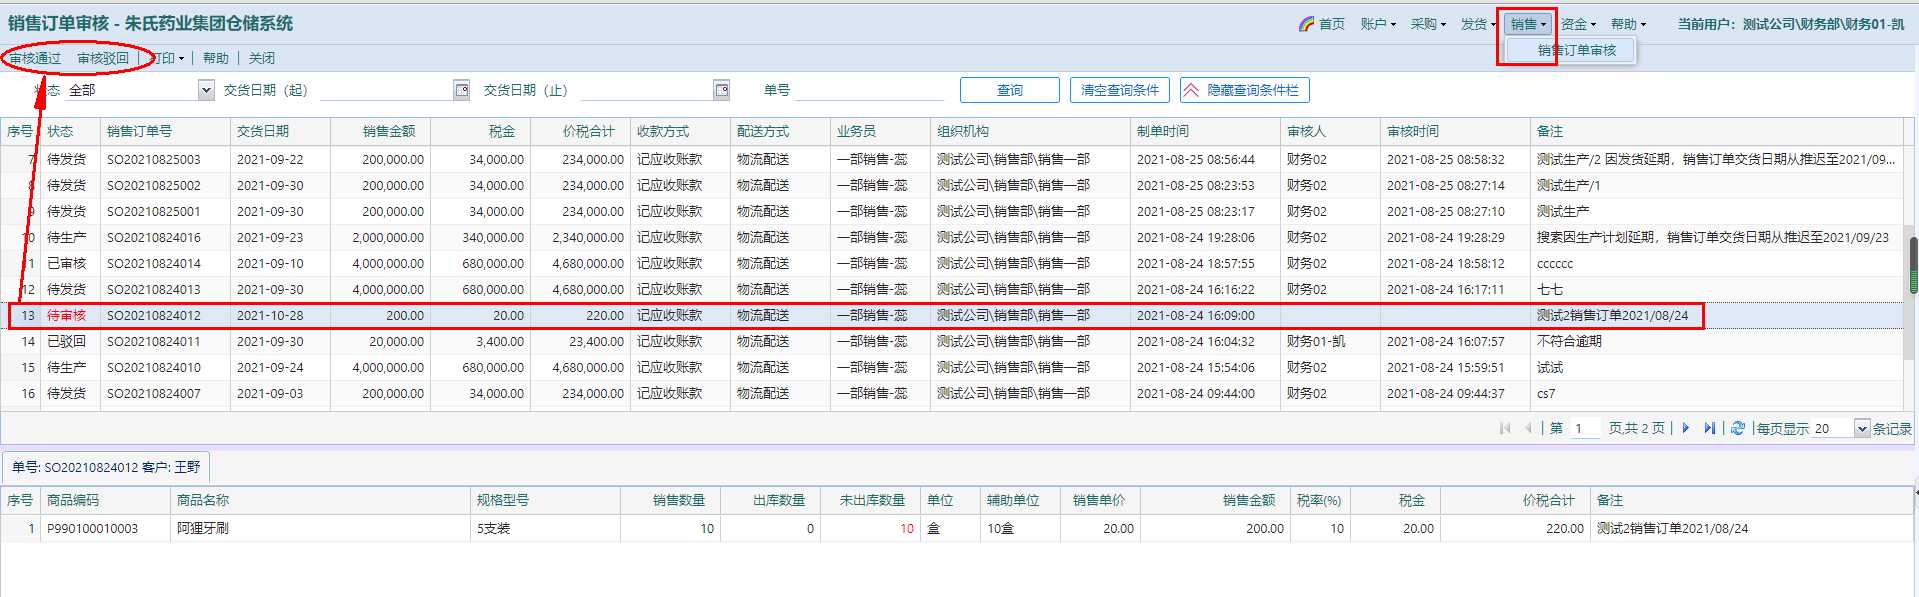Open the start delivery date calendar picker

coord(461,90)
